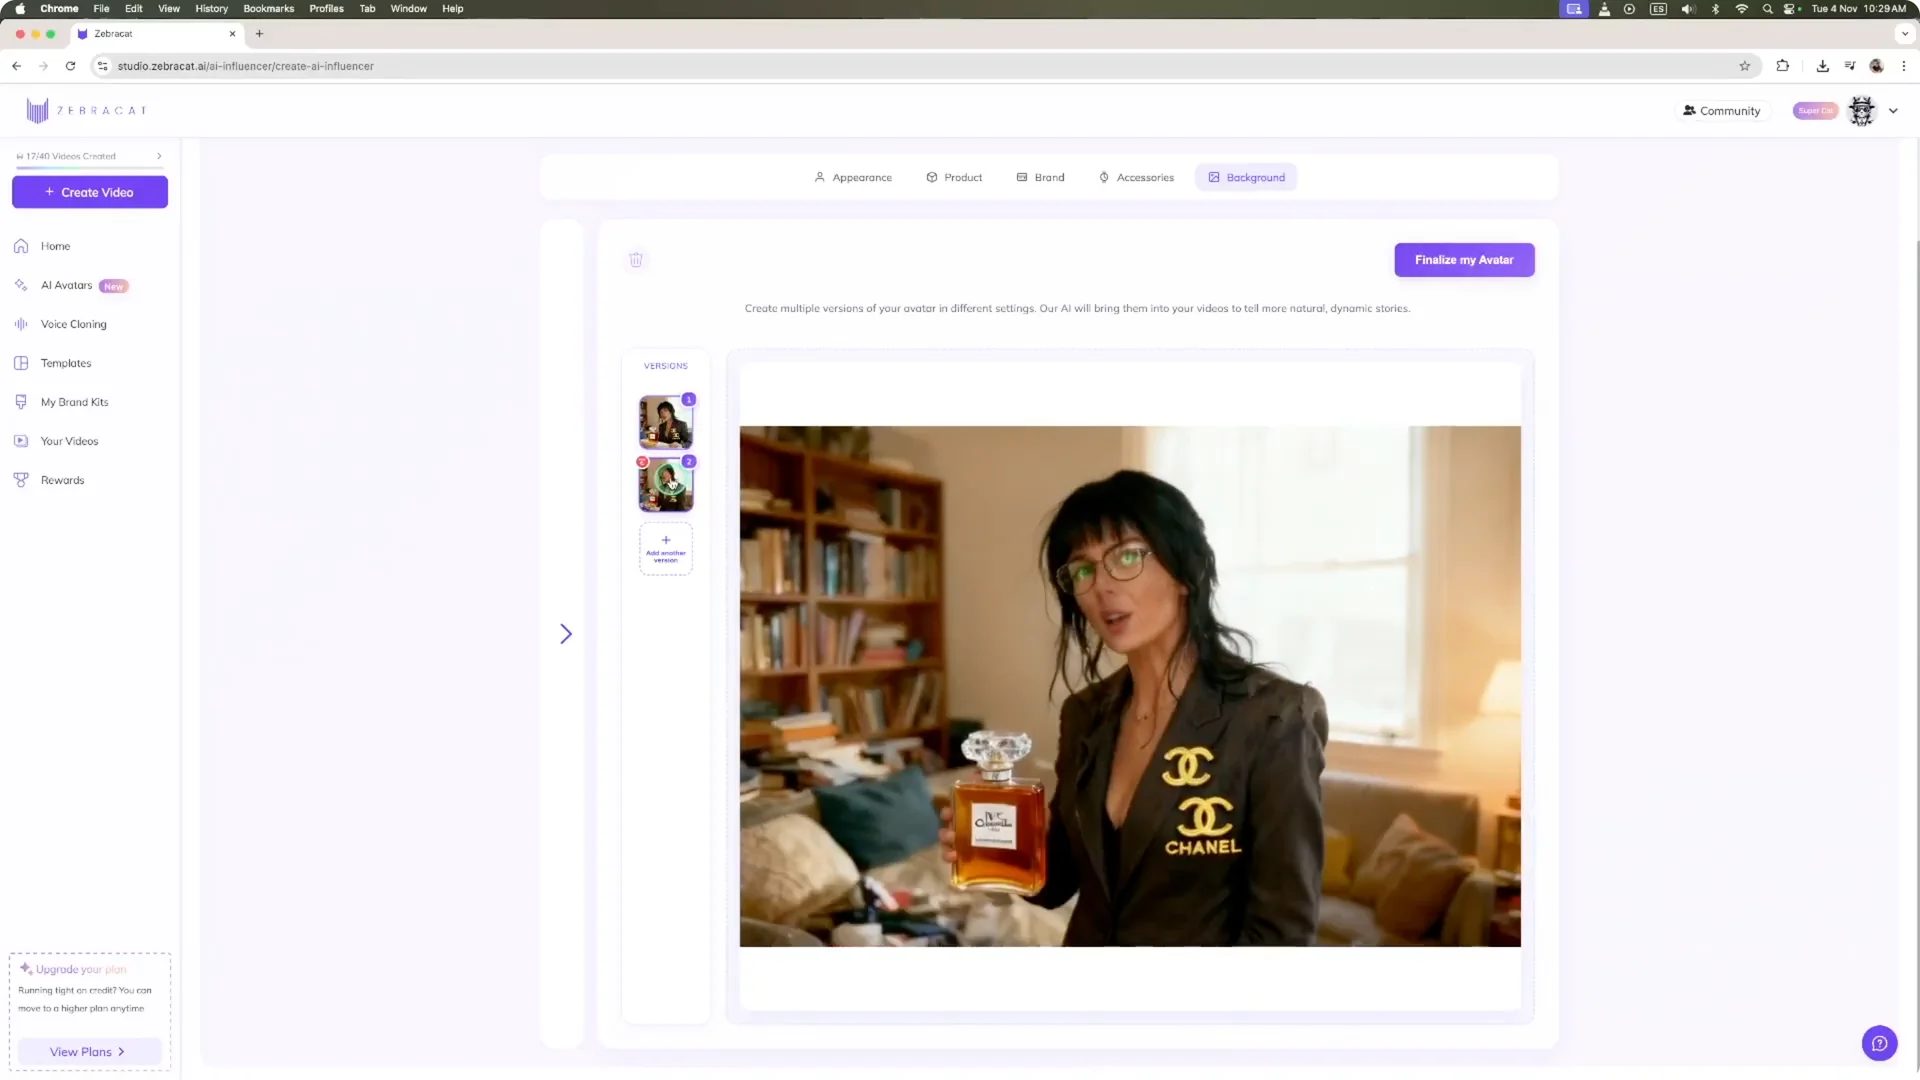Click Finalize my Avatar
Screen dimensions: 1920x1080
pos(1463,259)
